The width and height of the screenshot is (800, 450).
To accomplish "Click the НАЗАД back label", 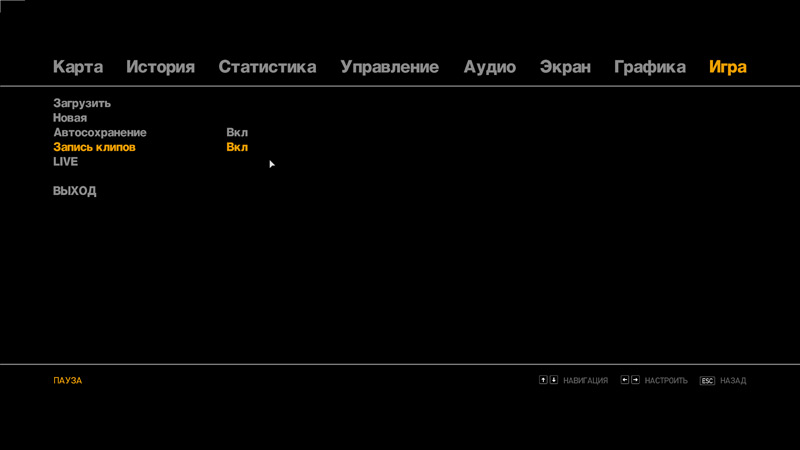I will tap(733, 381).
